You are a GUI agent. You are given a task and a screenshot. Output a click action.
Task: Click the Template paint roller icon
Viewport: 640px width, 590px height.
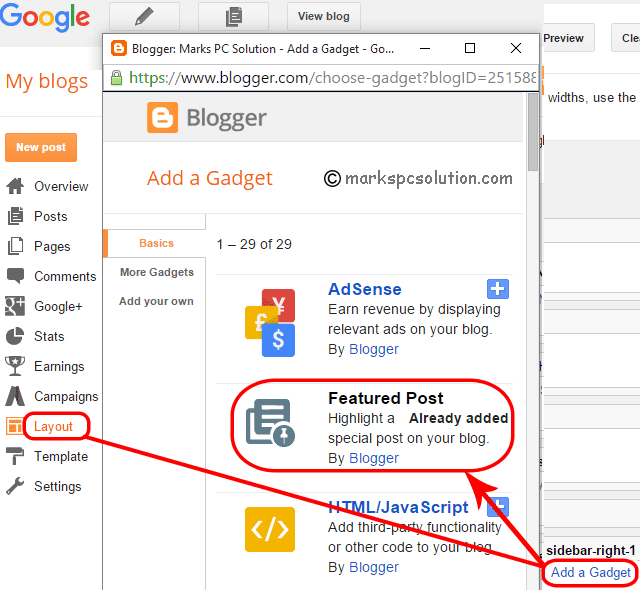pos(15,456)
